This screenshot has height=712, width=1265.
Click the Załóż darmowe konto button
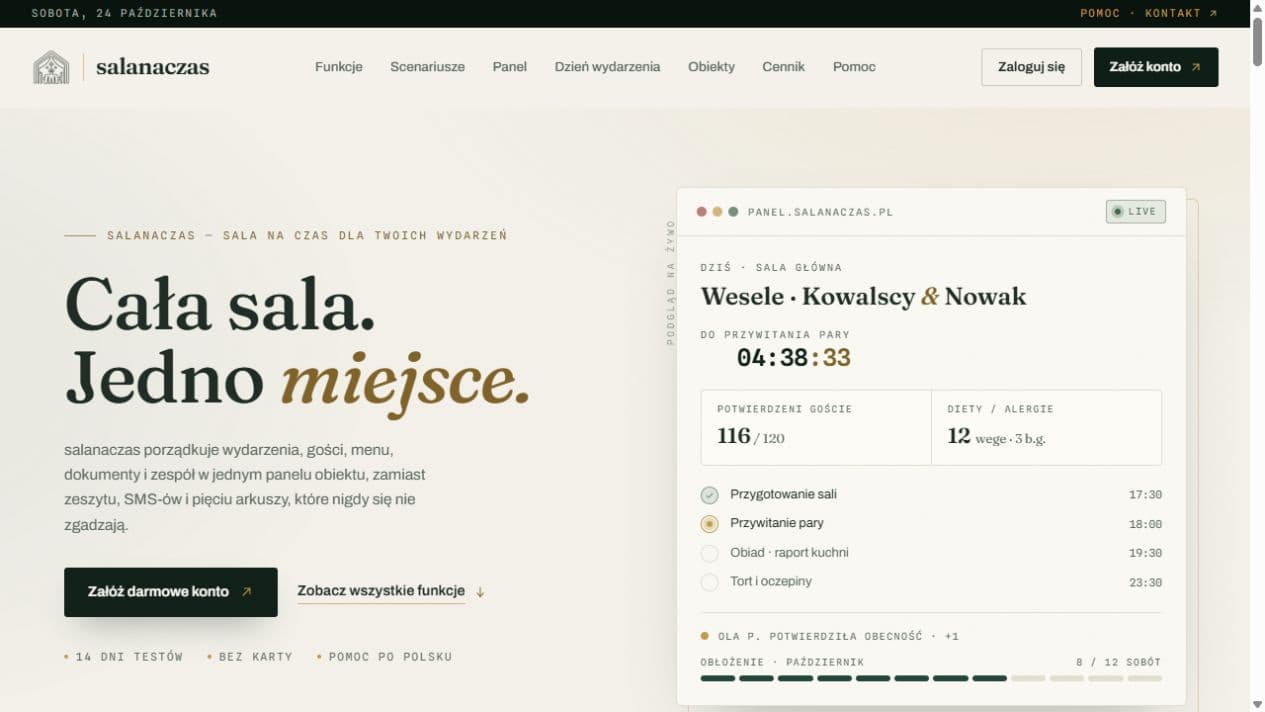pyautogui.click(x=171, y=592)
